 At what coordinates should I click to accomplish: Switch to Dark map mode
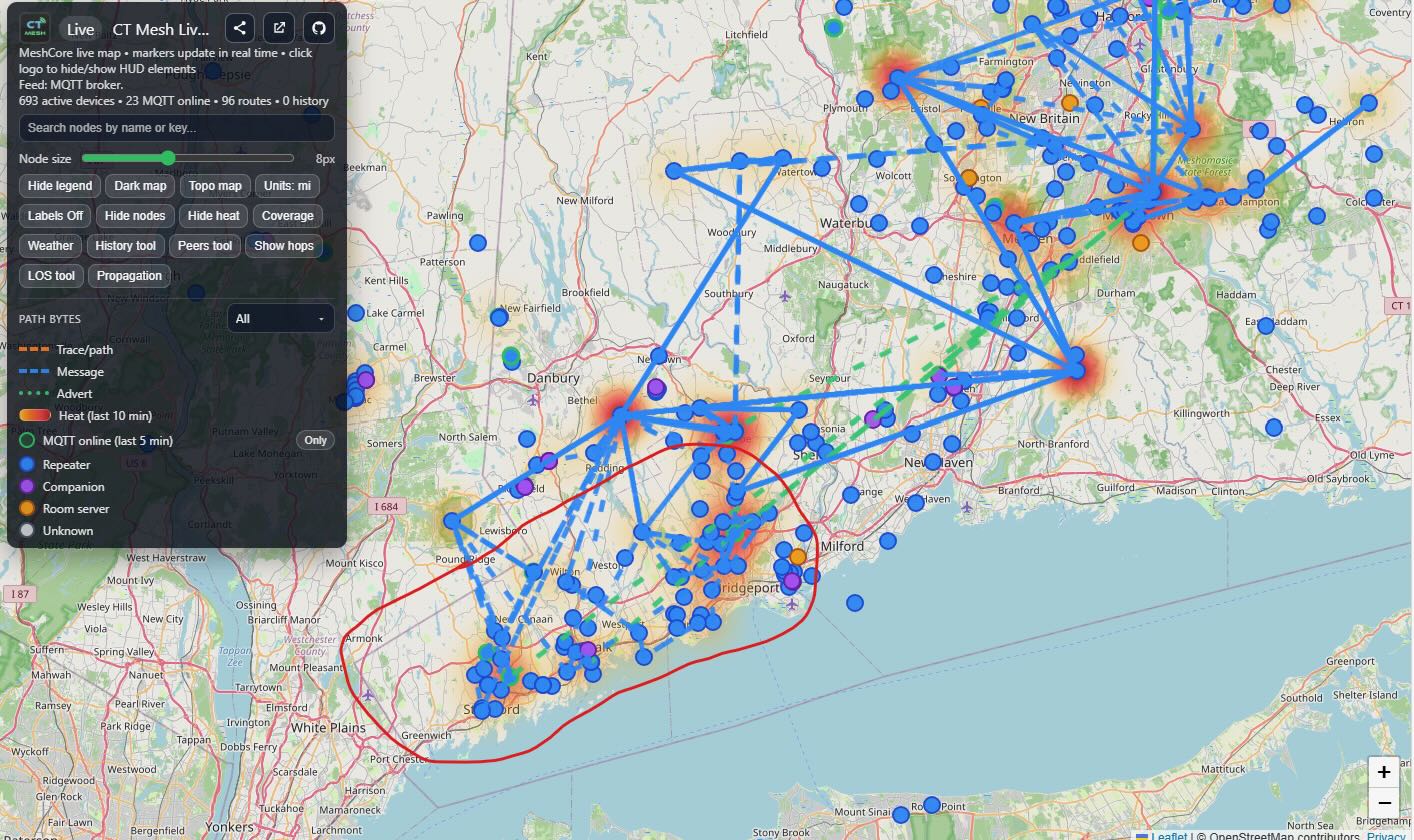(140, 186)
